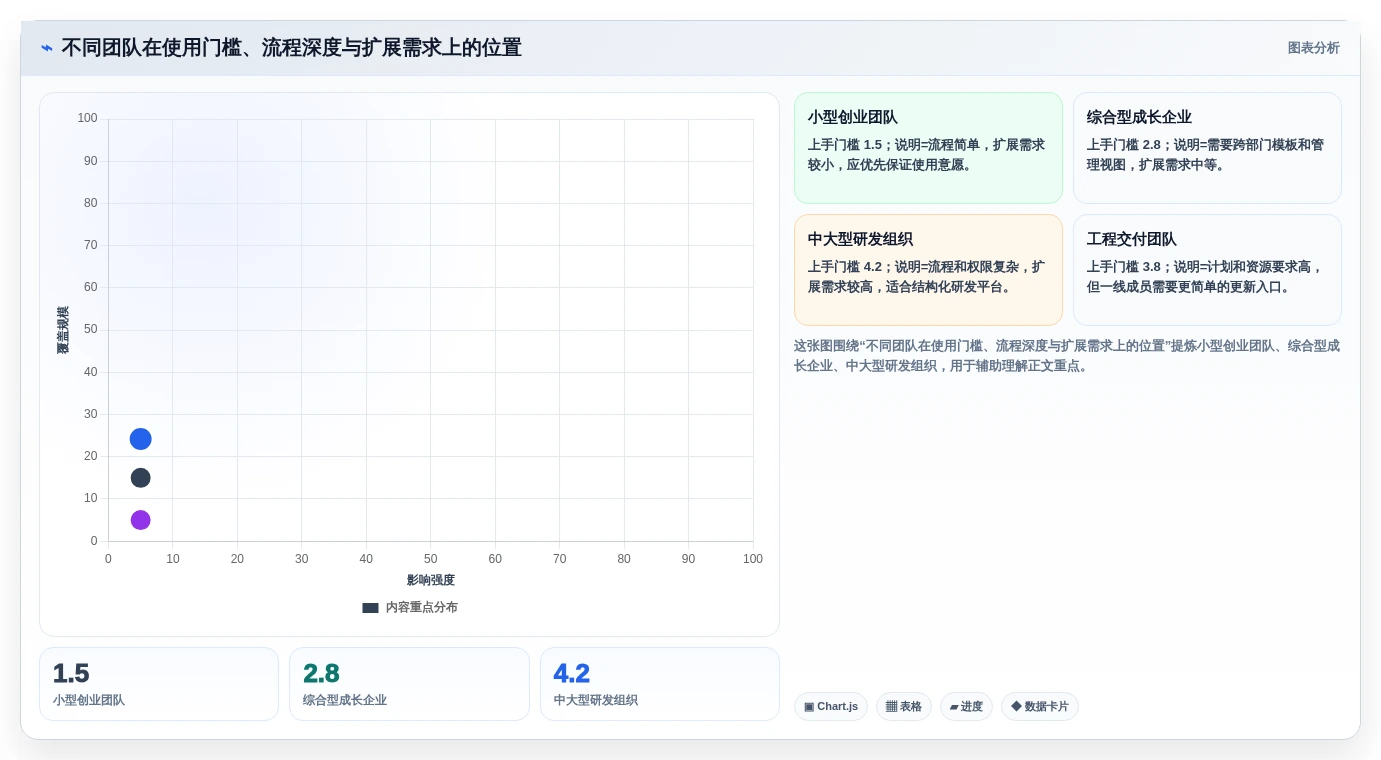Click the 上手门槛 3.8 description text

[x=1205, y=276]
